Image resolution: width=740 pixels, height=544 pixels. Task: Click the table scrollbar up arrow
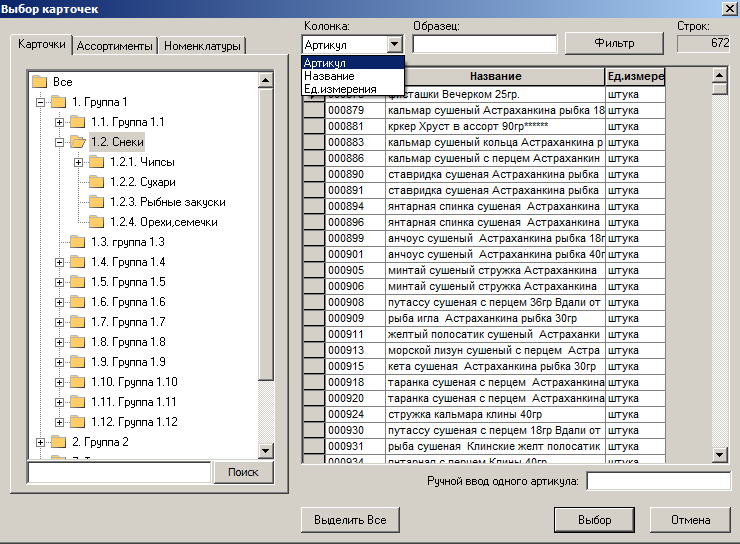point(719,75)
